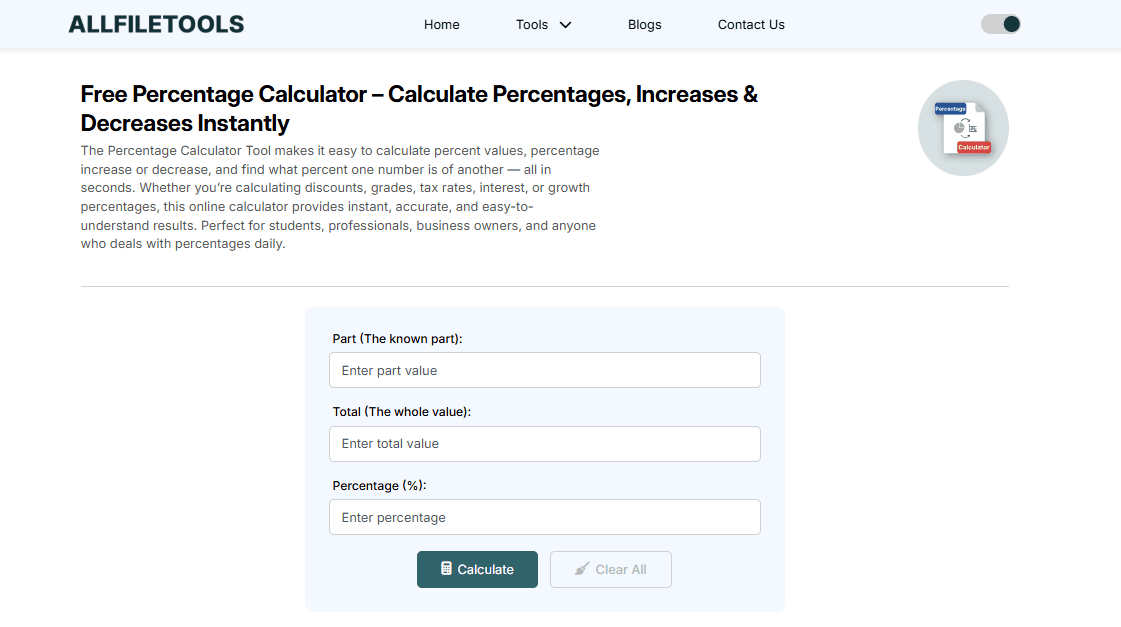Focus the Enter part value field

(x=544, y=370)
